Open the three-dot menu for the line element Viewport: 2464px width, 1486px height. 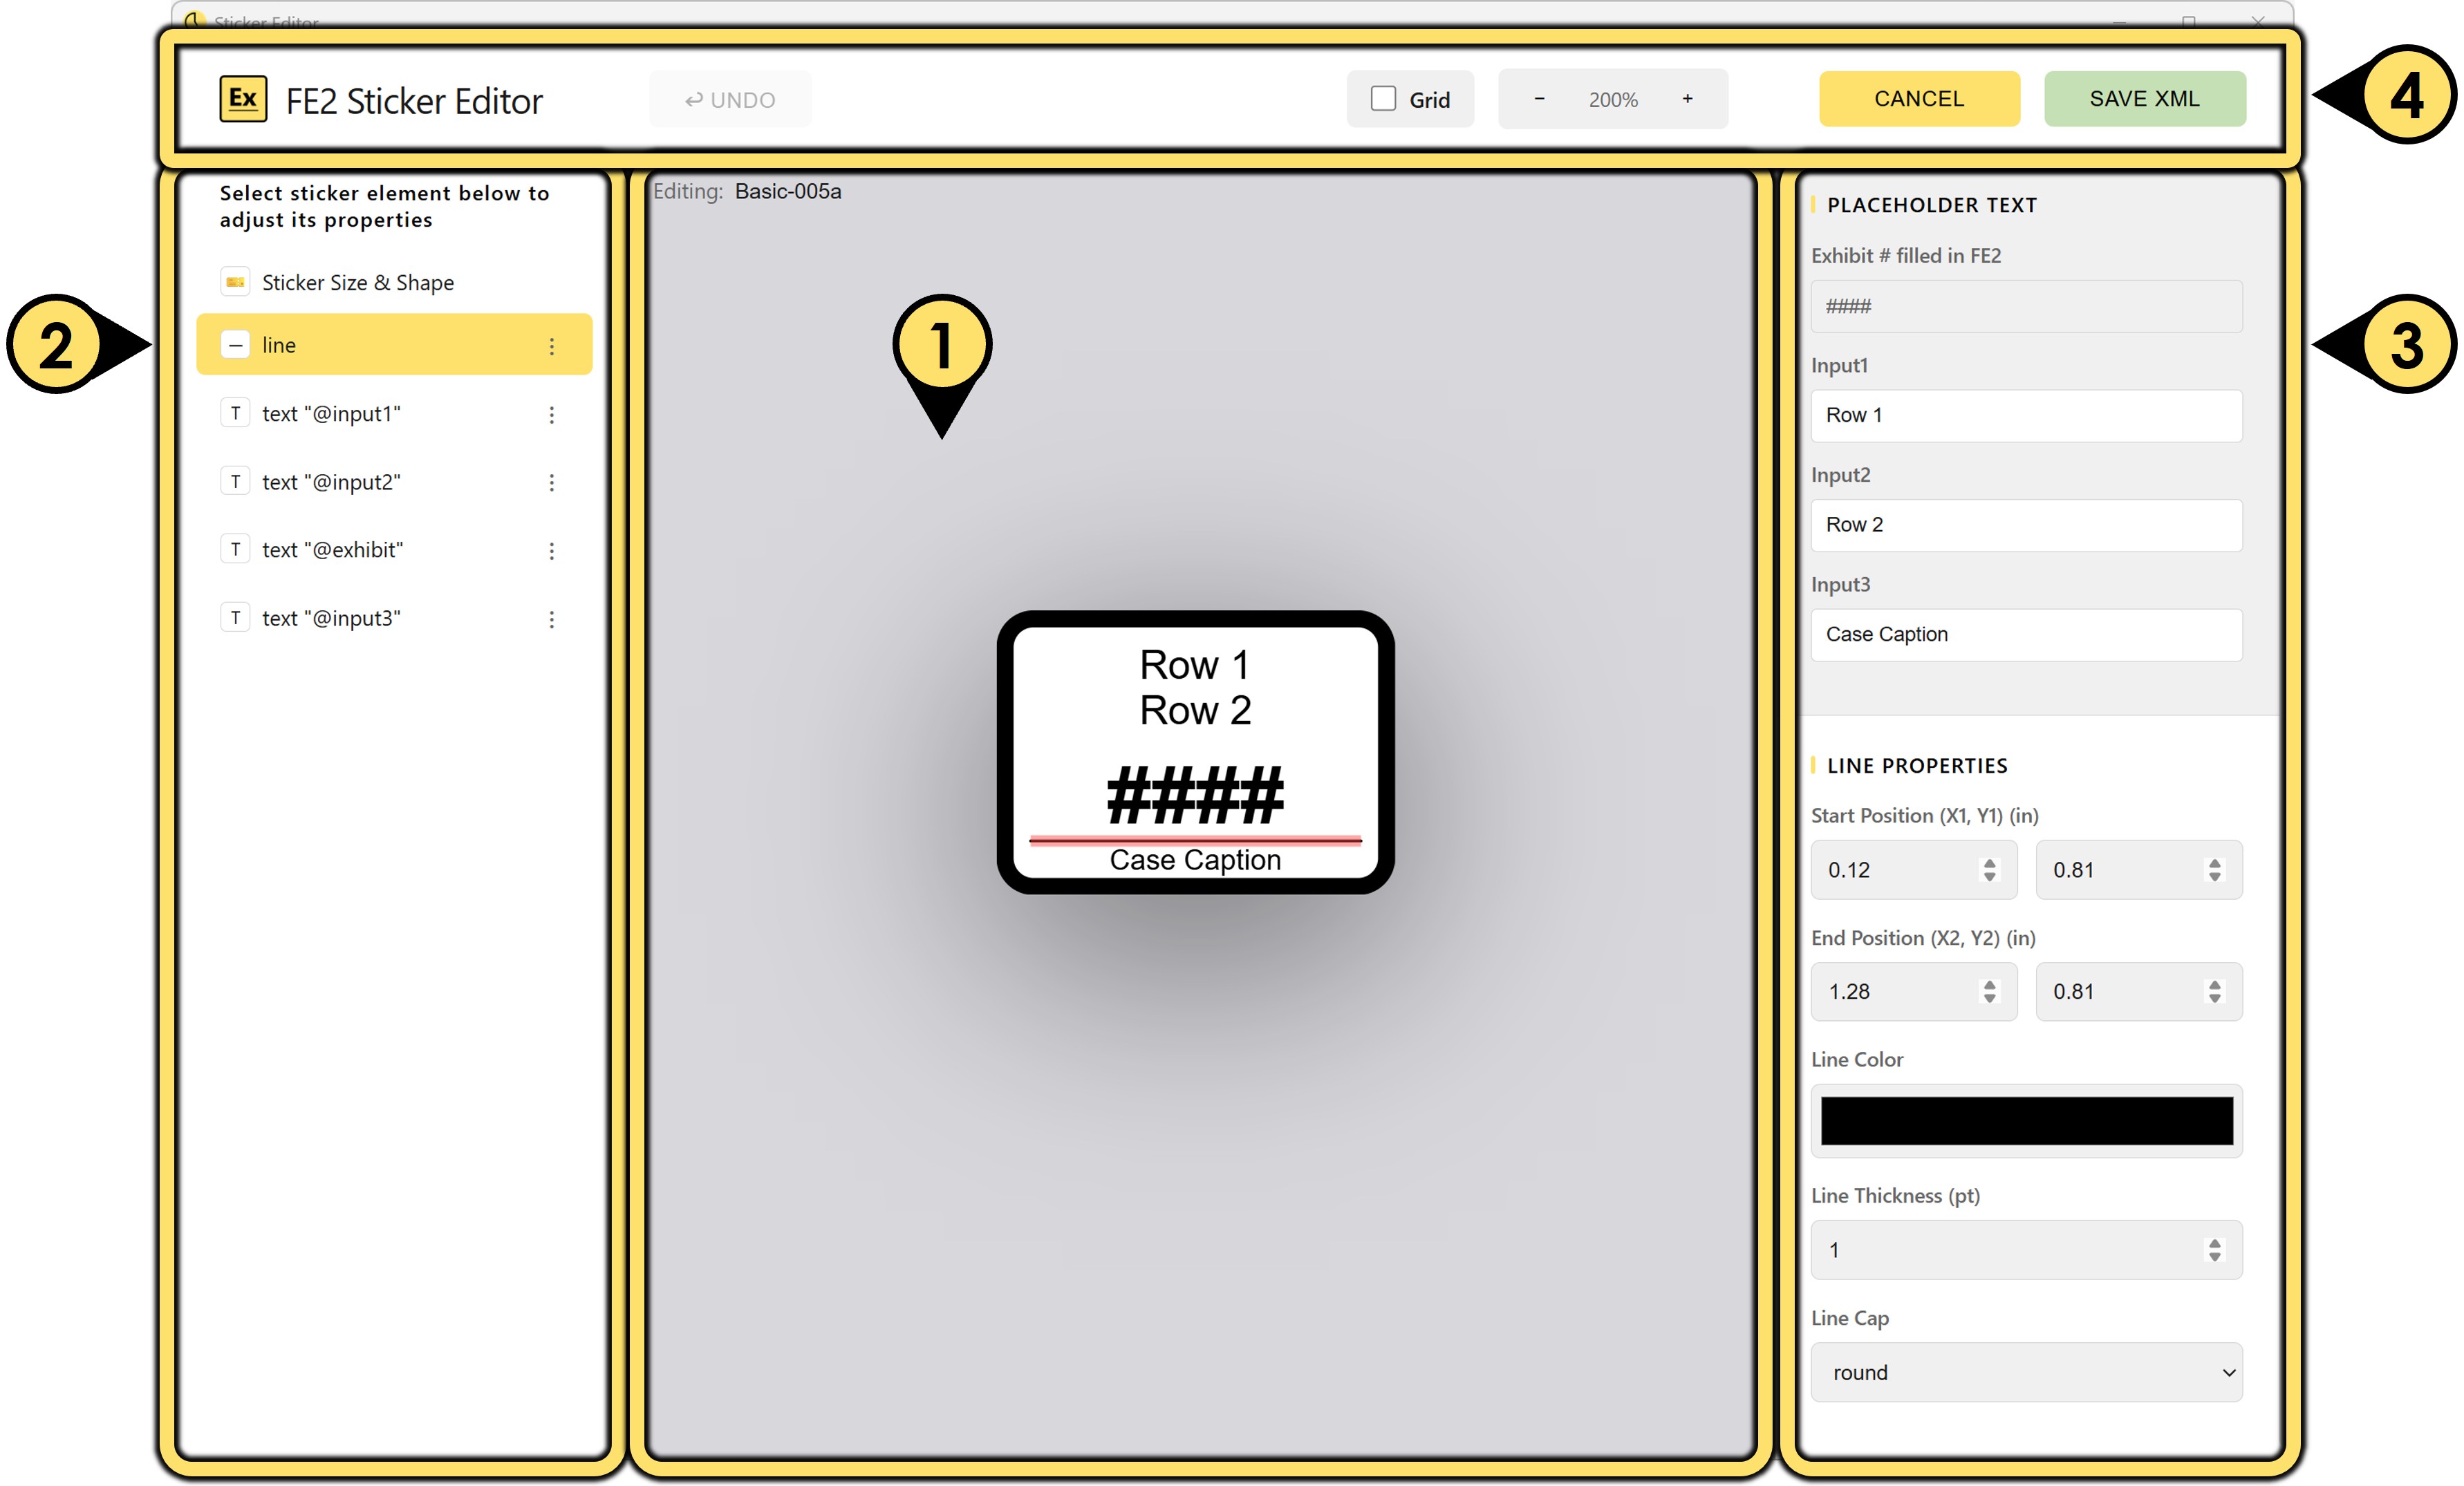pos(551,346)
